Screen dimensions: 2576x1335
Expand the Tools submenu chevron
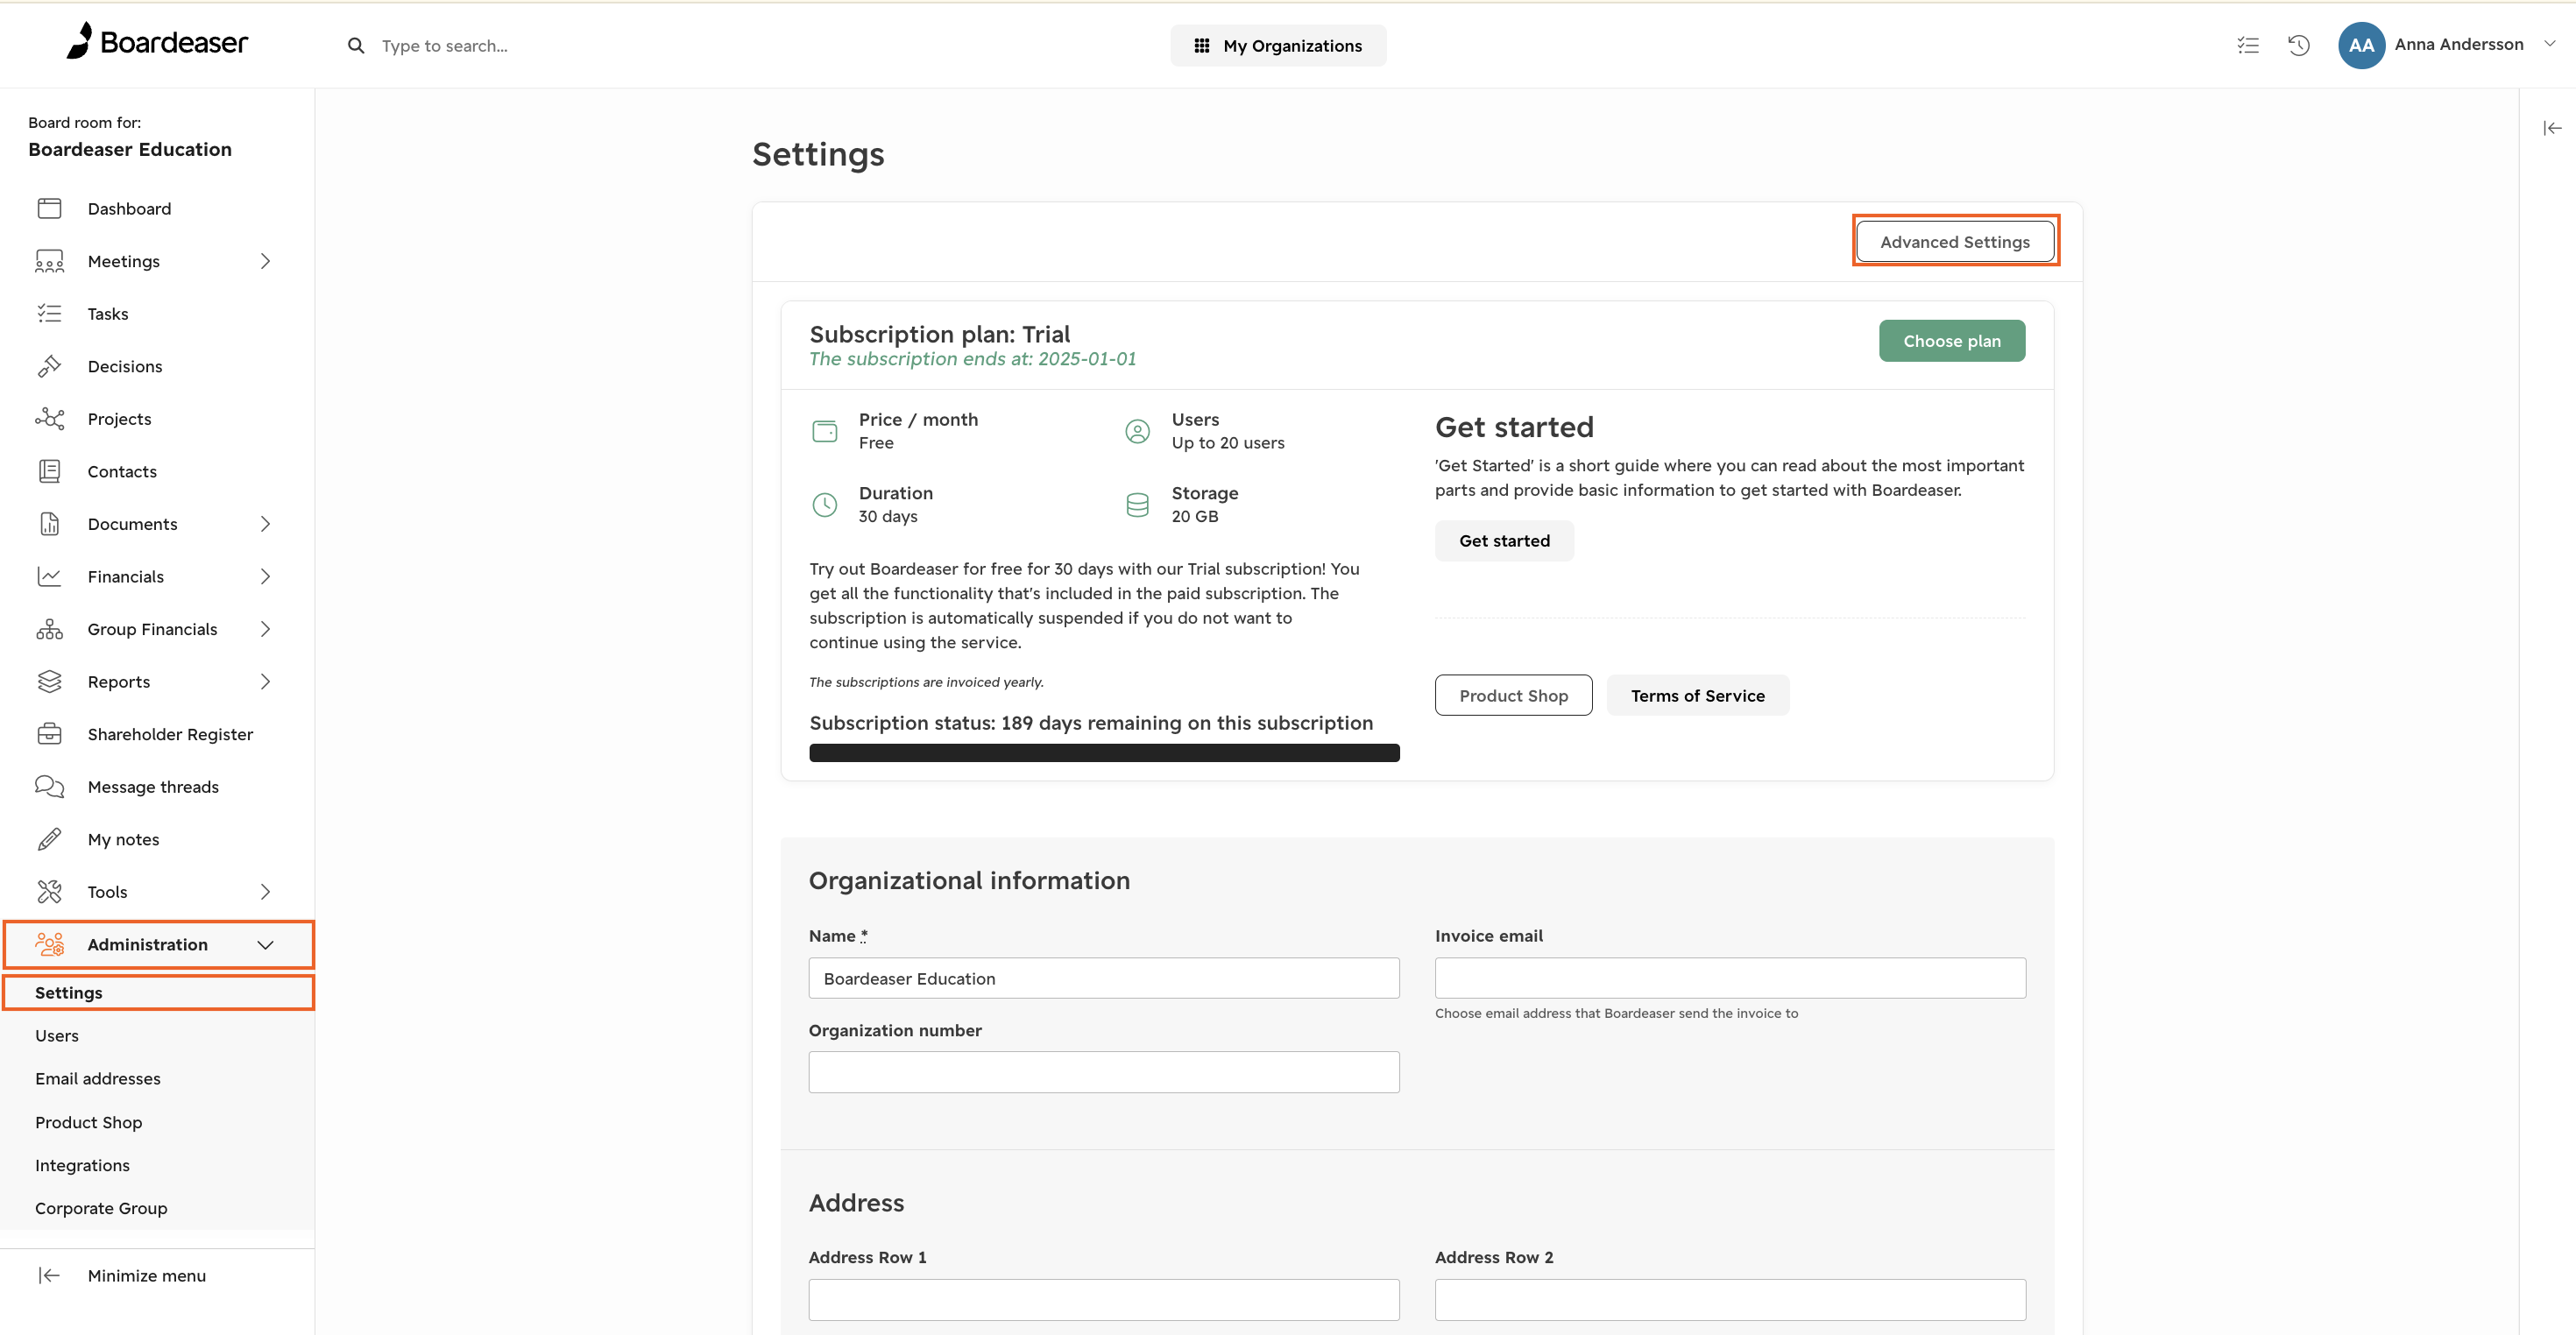(x=265, y=892)
